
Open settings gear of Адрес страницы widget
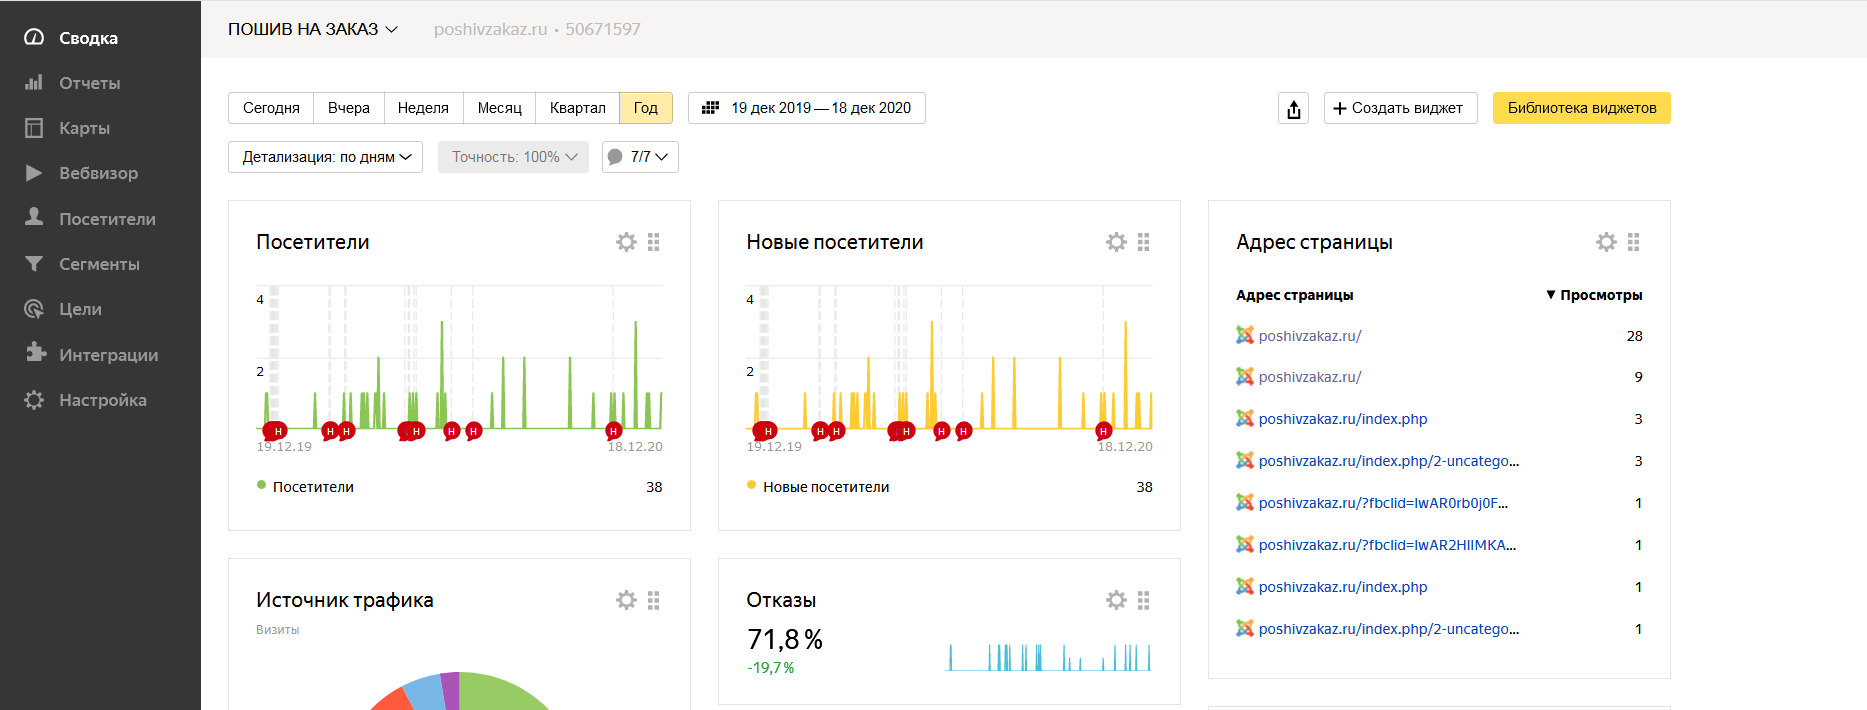(x=1606, y=242)
